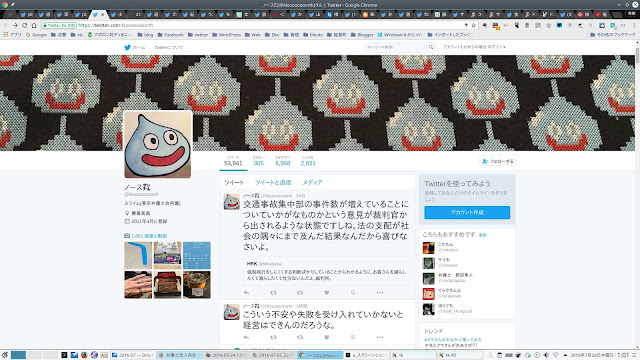Like the 交通事故集中部 tweet
Screen dimensions: 640x360
(327, 292)
